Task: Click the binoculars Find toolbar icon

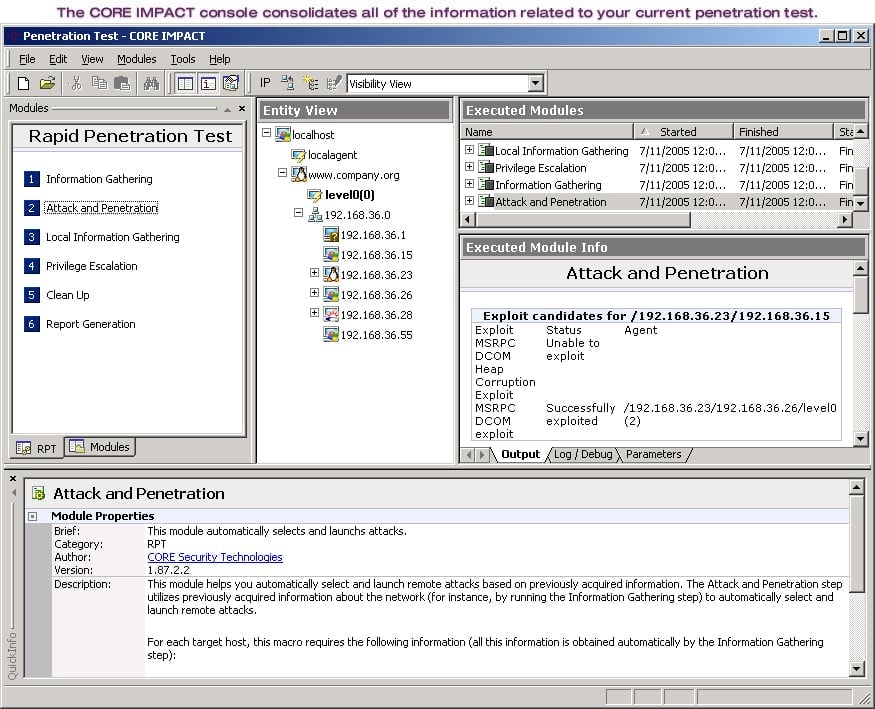Action: (151, 84)
